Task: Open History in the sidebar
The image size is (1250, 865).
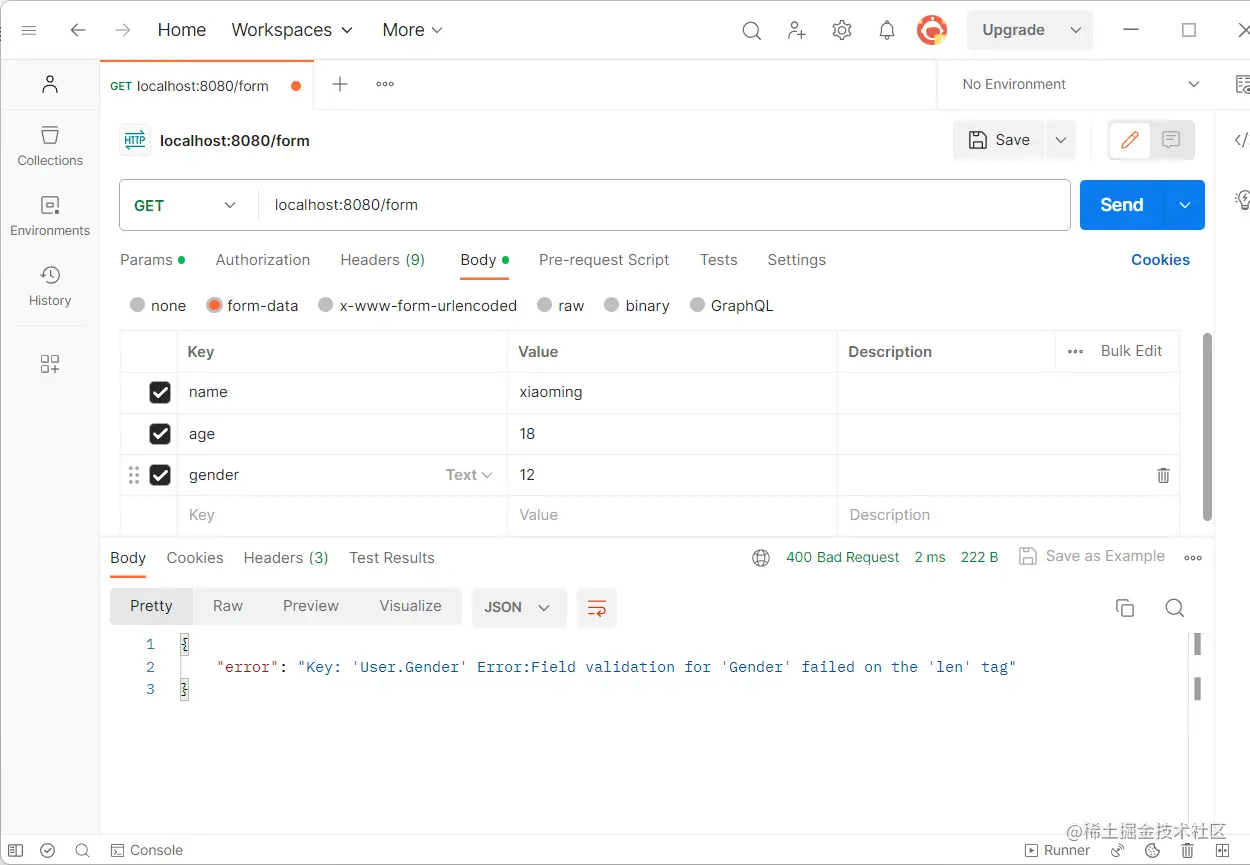Action: coord(50,286)
